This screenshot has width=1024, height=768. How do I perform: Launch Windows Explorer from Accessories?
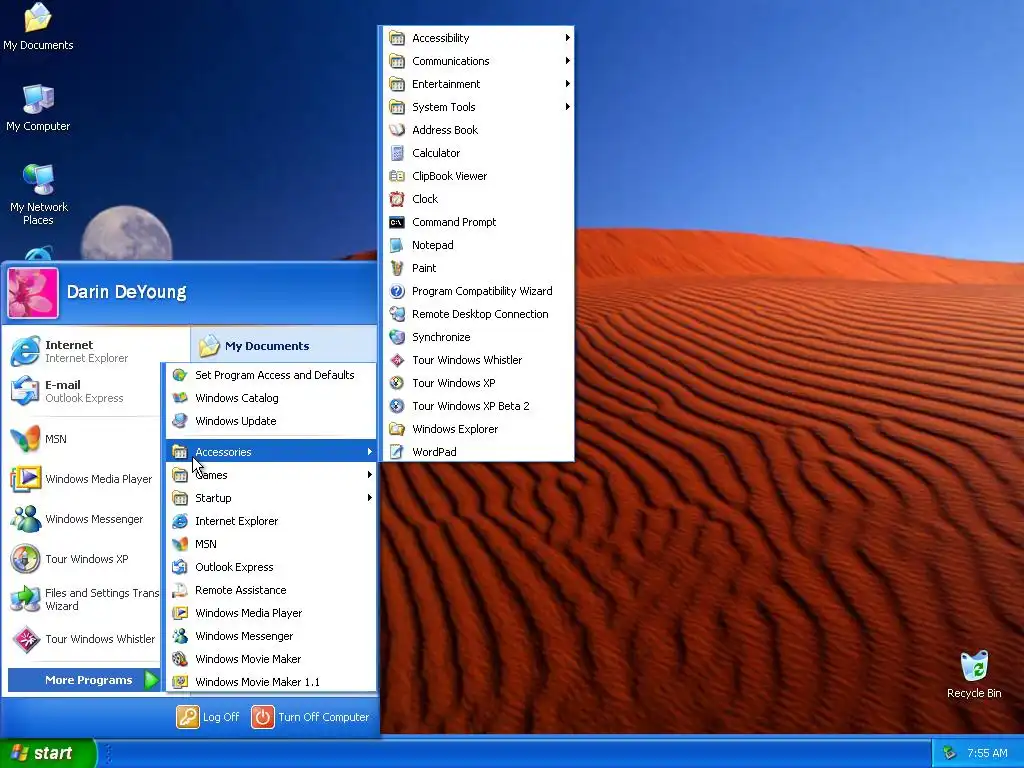click(479, 429)
